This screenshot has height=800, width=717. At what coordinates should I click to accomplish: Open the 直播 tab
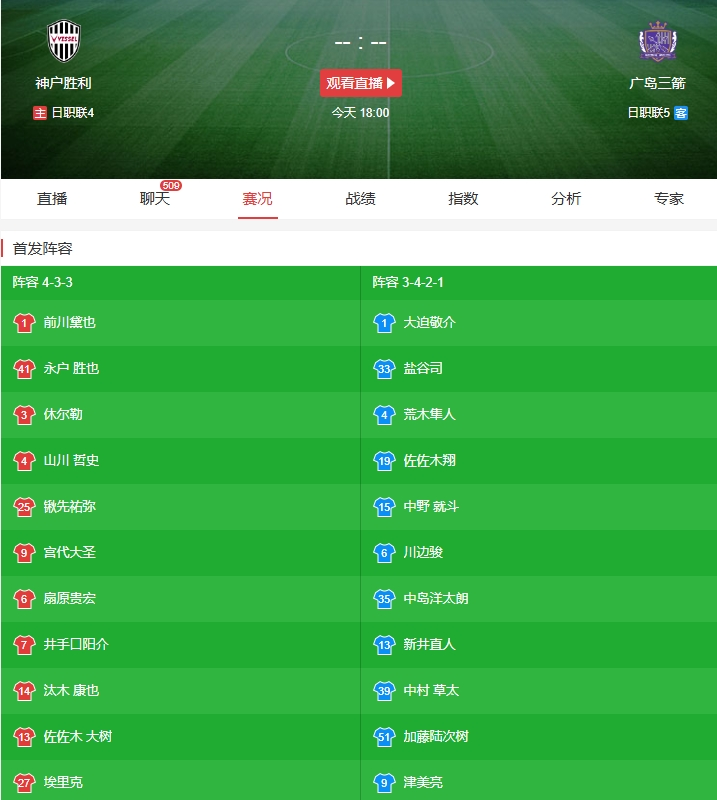coord(52,199)
